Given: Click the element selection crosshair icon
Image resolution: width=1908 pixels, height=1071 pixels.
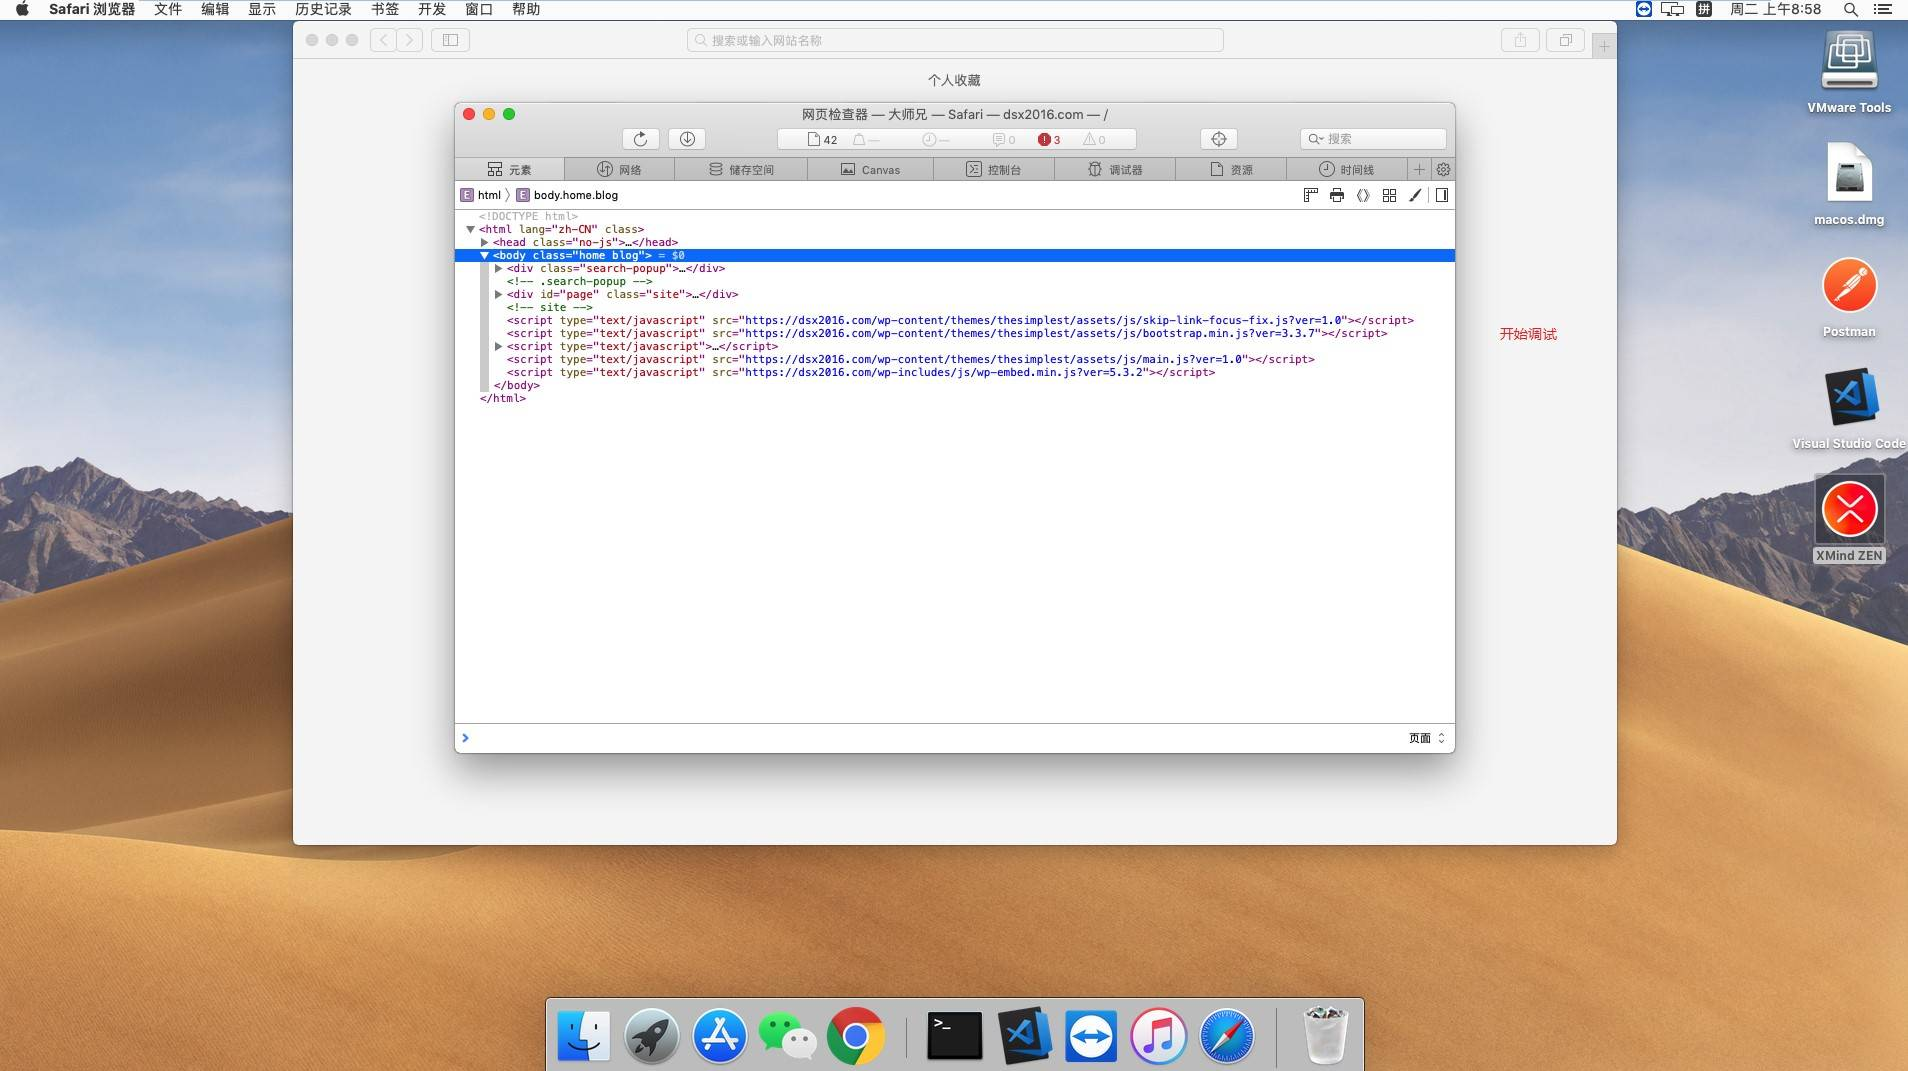Looking at the screenshot, I should click(1218, 139).
